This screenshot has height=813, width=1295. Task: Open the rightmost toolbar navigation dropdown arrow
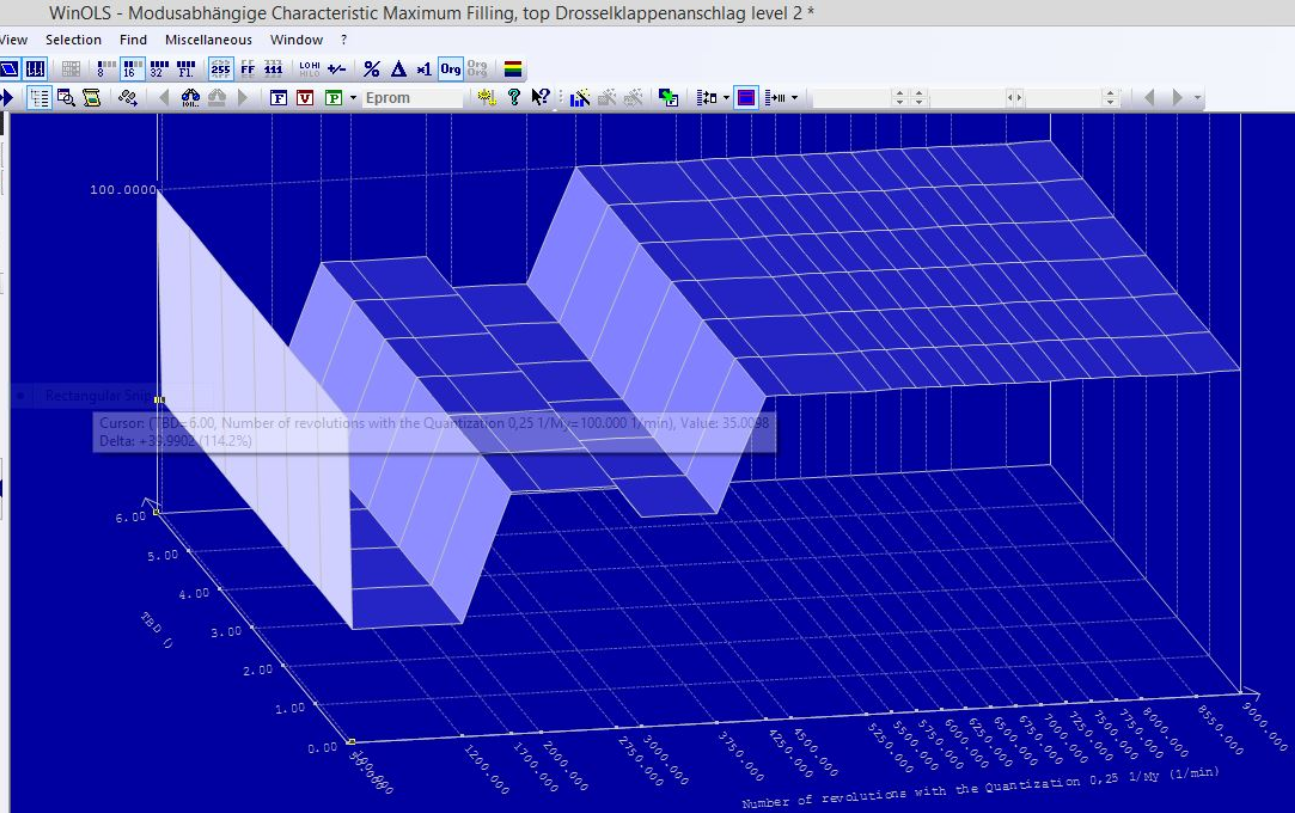coord(1198,98)
